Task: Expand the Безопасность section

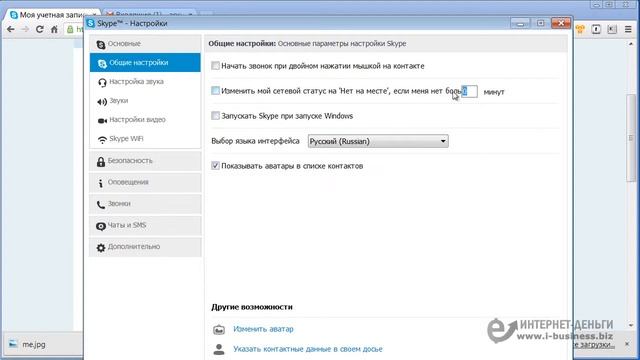Action: 145,161
